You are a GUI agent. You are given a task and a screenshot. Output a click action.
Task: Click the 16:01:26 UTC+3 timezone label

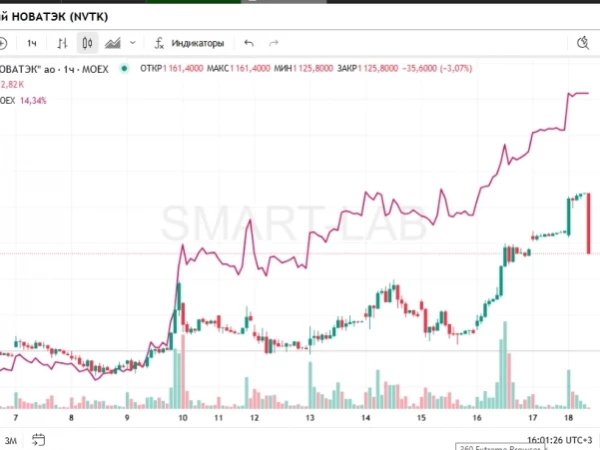coord(559,440)
